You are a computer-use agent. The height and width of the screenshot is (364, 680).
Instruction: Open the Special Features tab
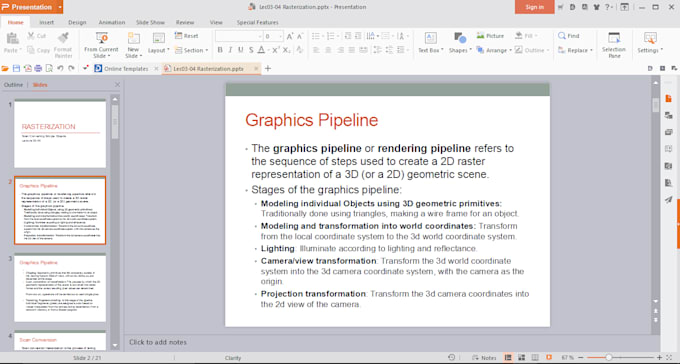(x=258, y=22)
